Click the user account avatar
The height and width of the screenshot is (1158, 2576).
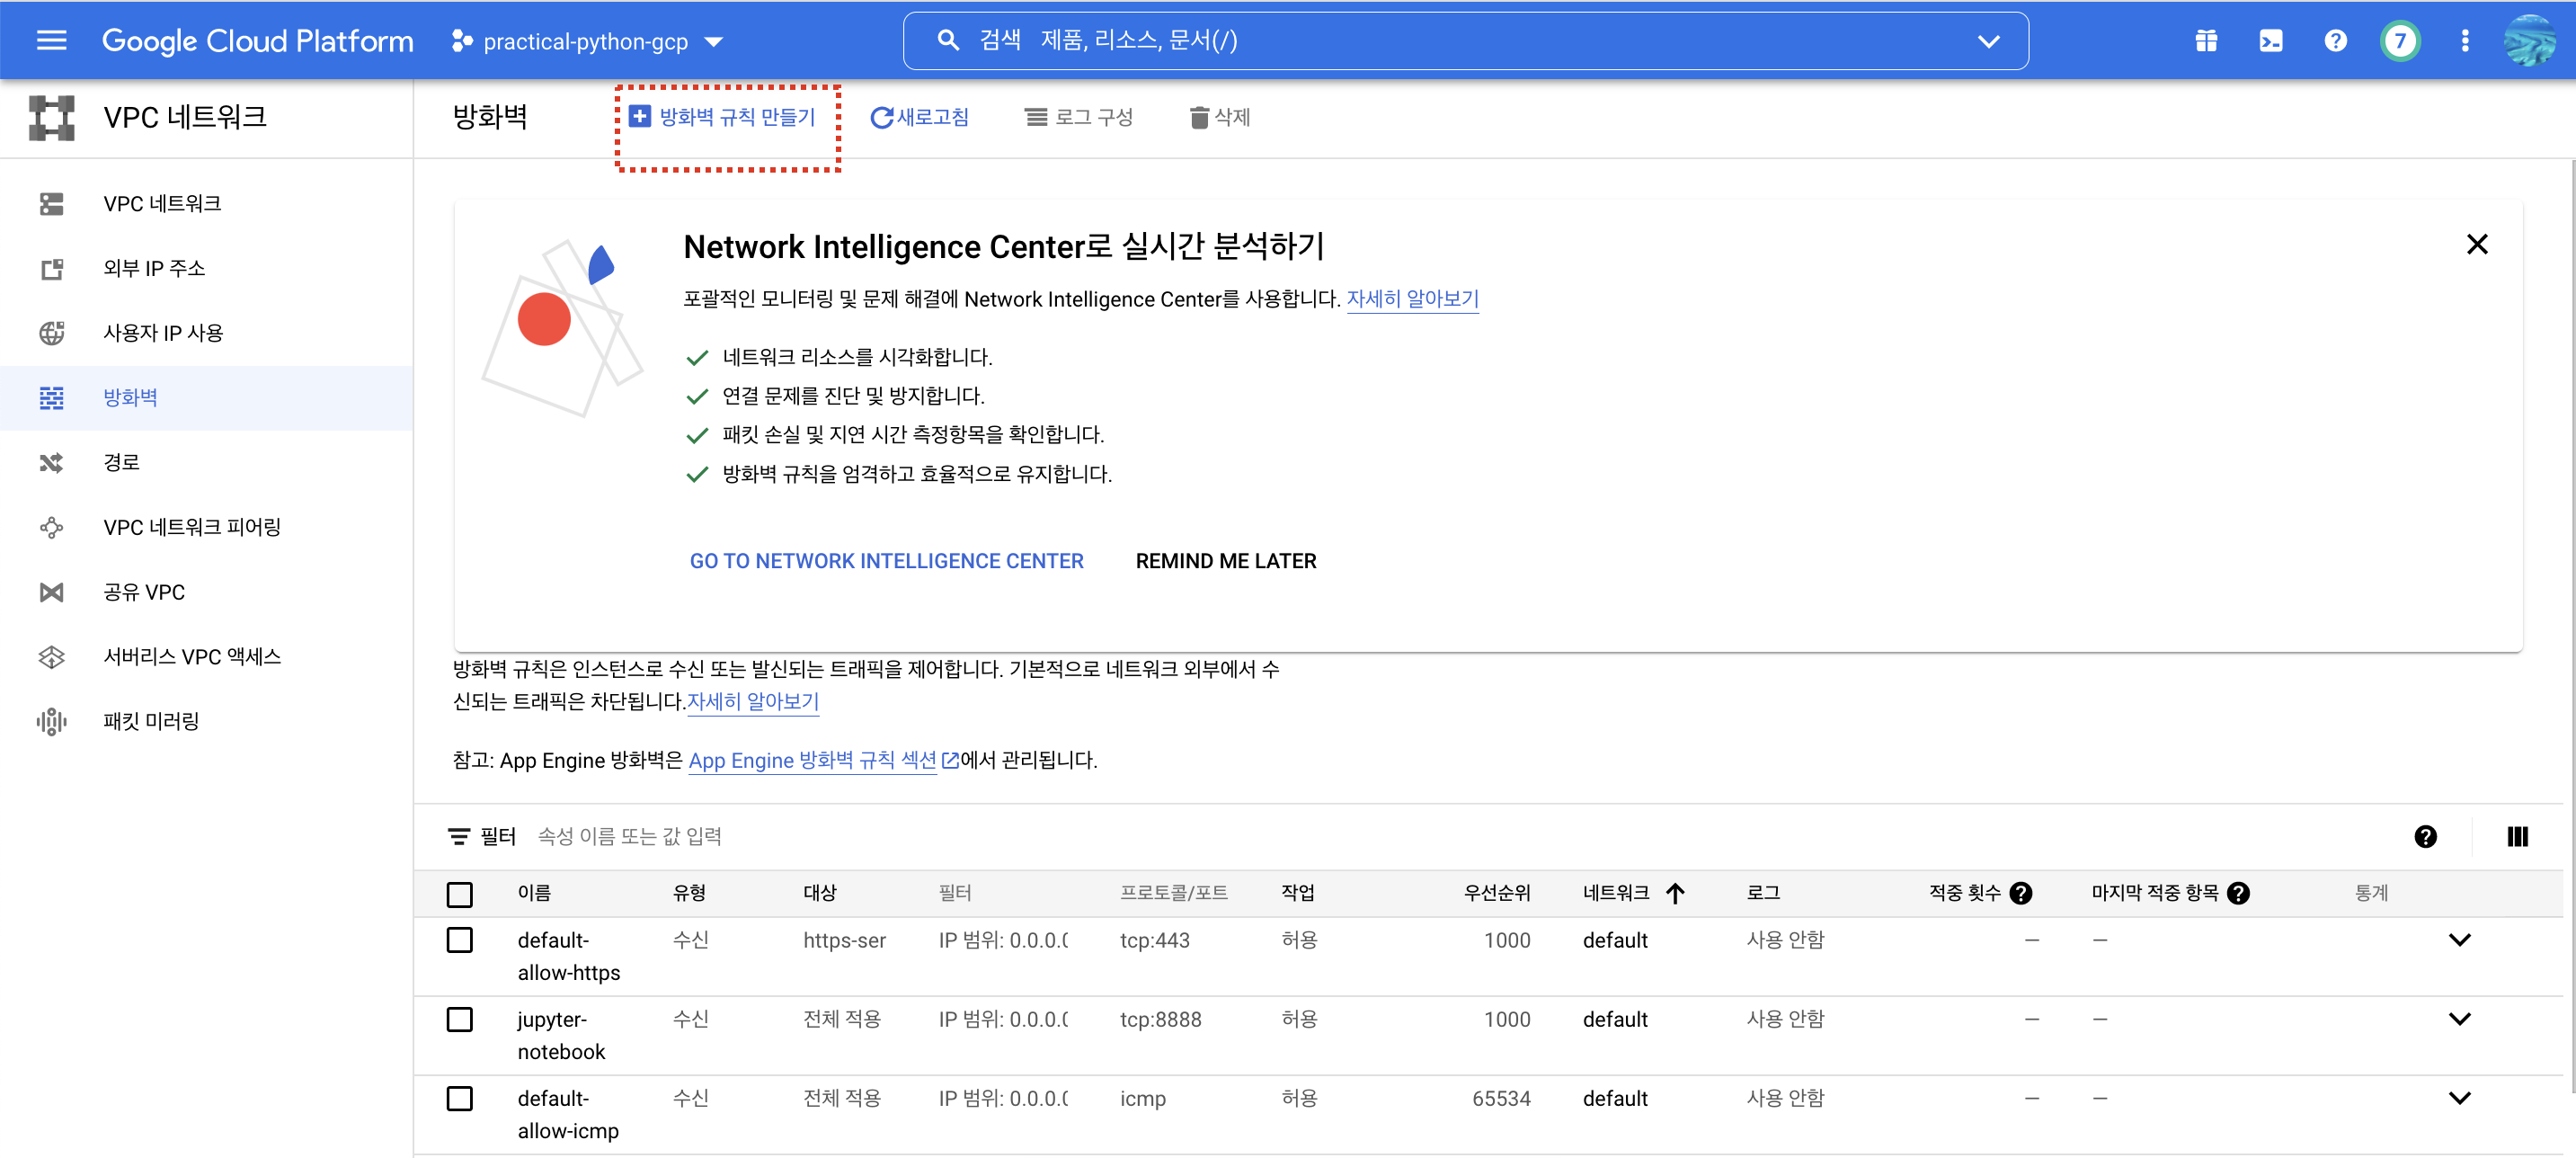coord(2529,41)
